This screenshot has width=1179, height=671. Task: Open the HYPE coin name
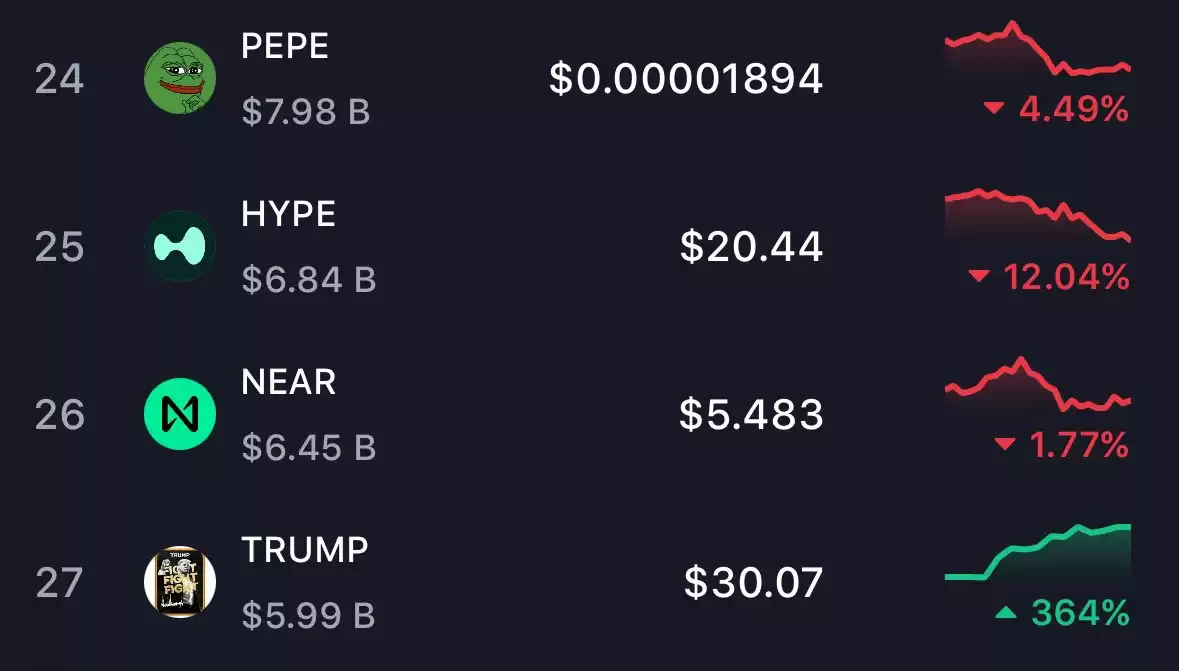tap(288, 214)
